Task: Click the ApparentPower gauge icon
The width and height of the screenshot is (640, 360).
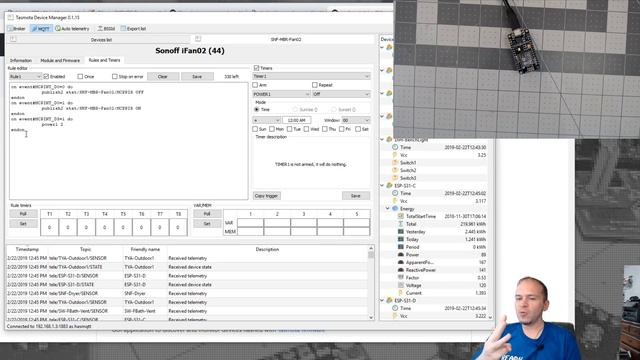Action: point(401,262)
